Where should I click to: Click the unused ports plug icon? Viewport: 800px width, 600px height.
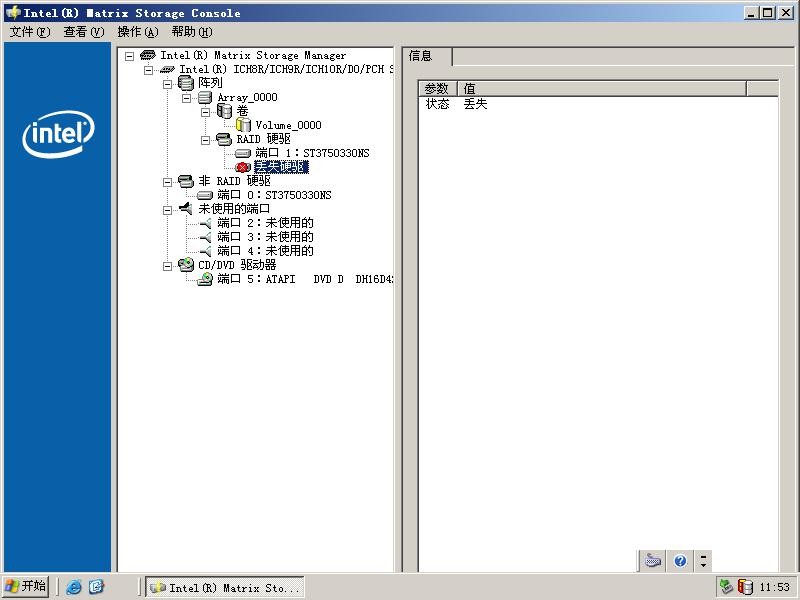[186, 209]
